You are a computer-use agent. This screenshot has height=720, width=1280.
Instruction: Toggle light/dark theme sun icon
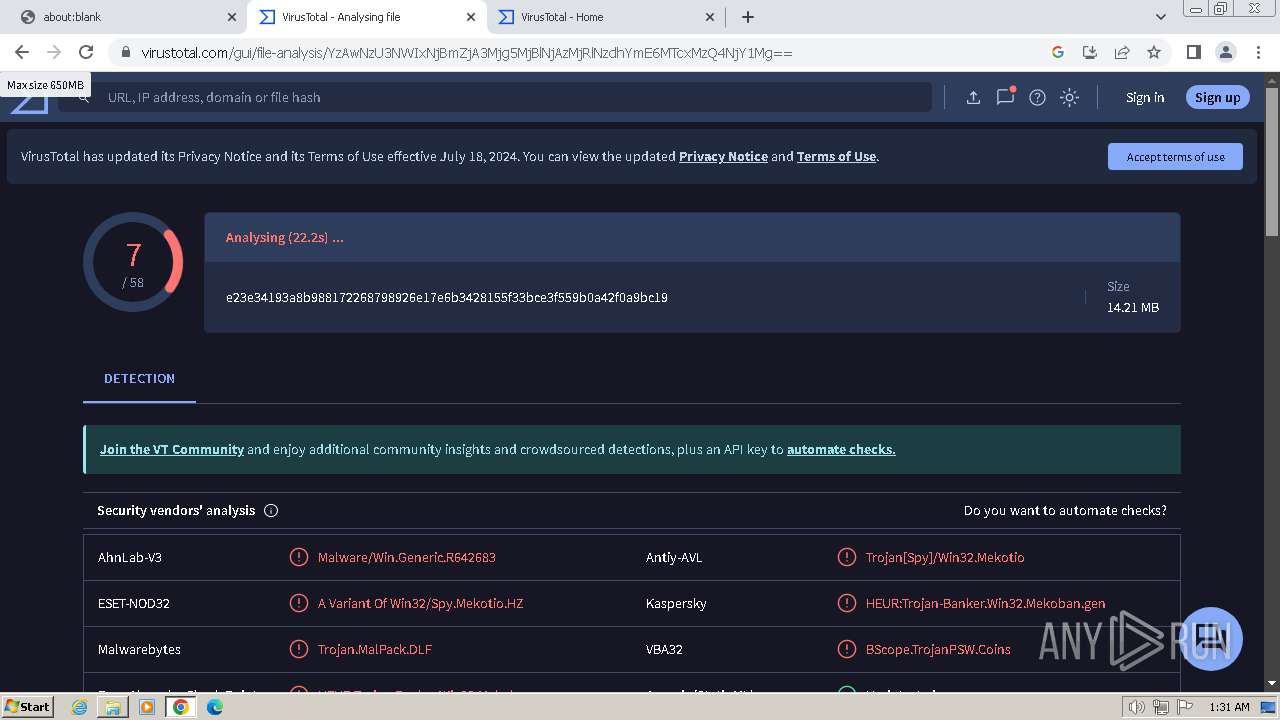(1069, 97)
